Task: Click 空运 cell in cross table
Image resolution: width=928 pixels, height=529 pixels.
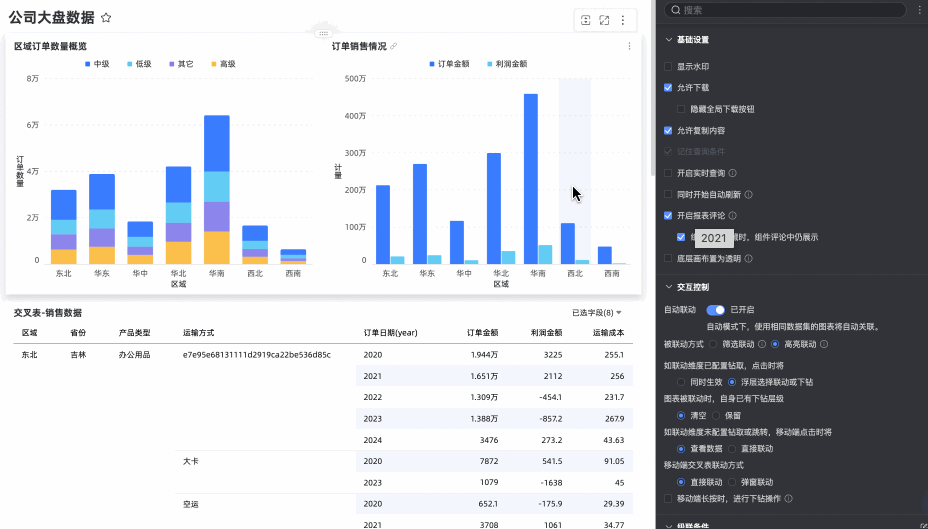Action: click(191, 504)
